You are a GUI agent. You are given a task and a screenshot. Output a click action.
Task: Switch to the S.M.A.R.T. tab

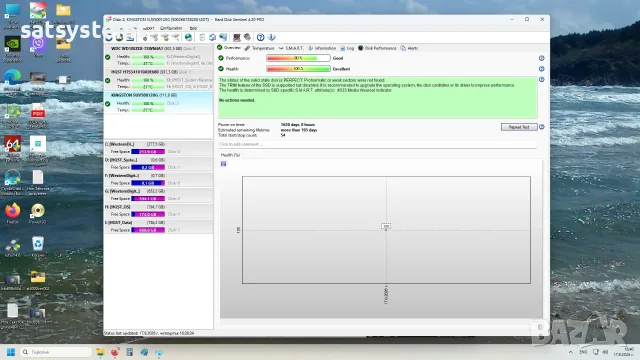coord(291,48)
